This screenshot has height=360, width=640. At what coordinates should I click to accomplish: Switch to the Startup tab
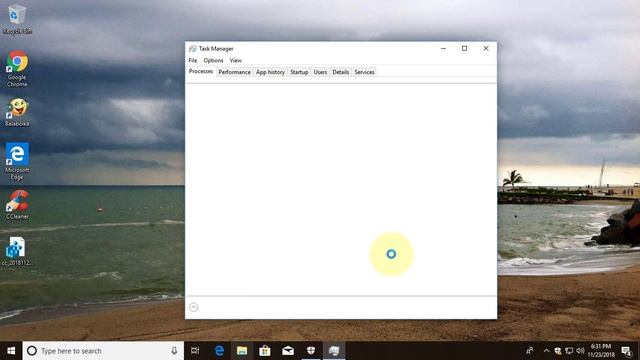pyautogui.click(x=299, y=72)
